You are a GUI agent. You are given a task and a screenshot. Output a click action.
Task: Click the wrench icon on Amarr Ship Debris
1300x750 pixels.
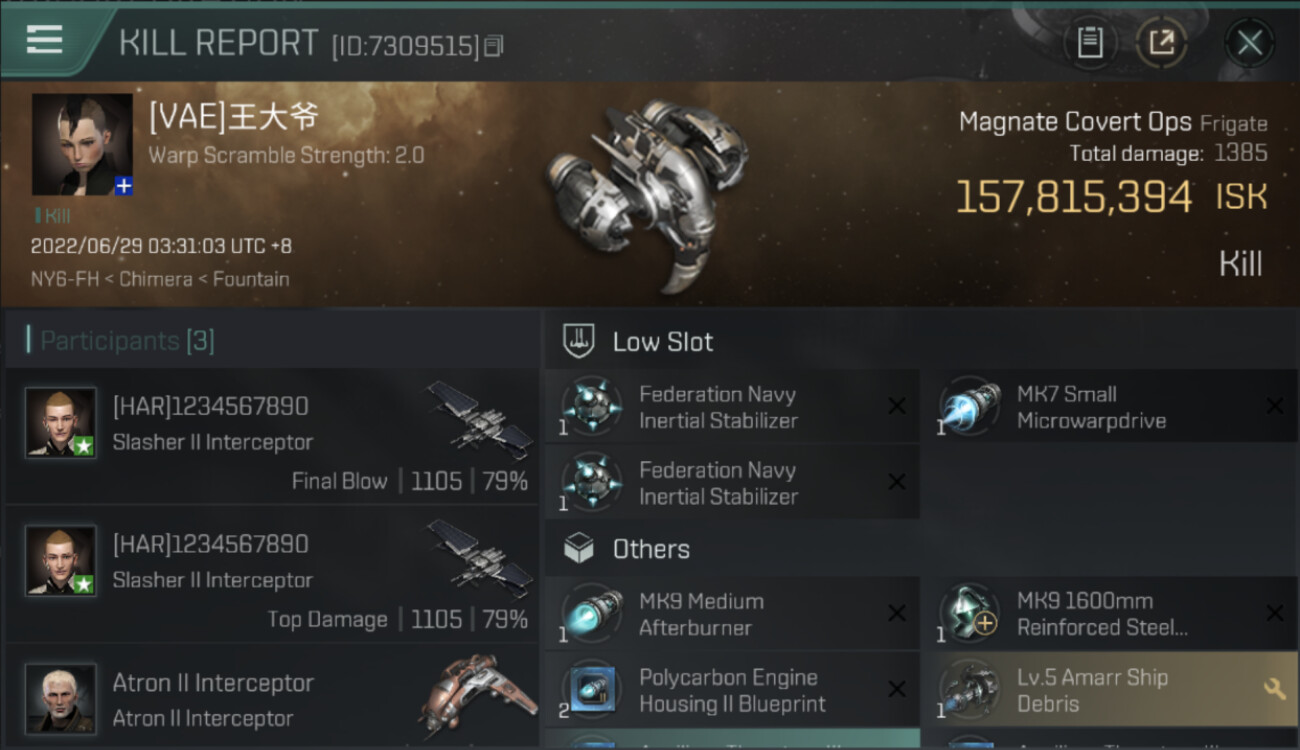pyautogui.click(x=1274, y=689)
